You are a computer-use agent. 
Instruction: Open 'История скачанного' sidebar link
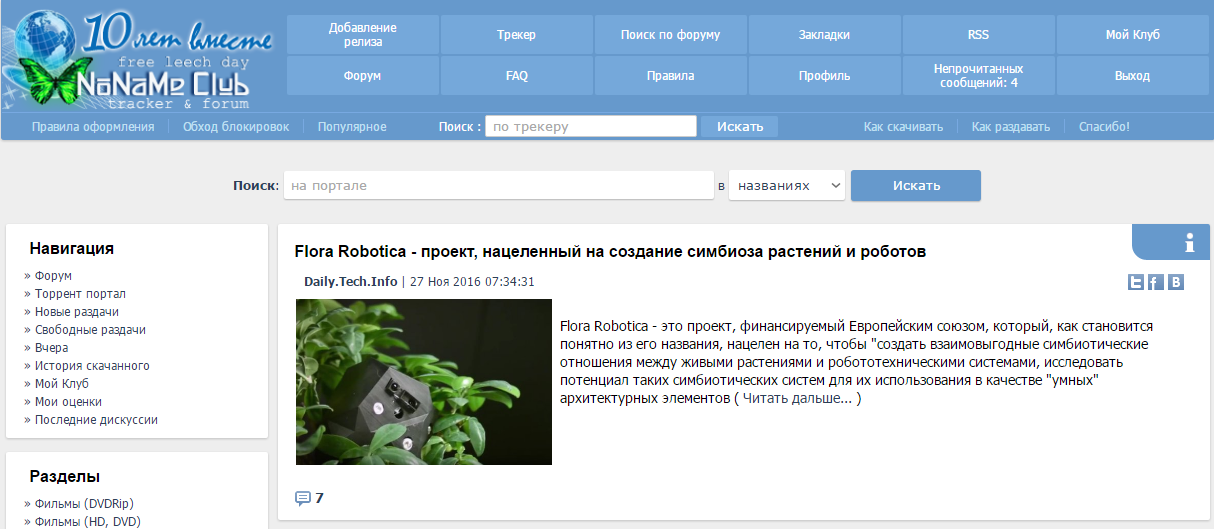[92, 366]
